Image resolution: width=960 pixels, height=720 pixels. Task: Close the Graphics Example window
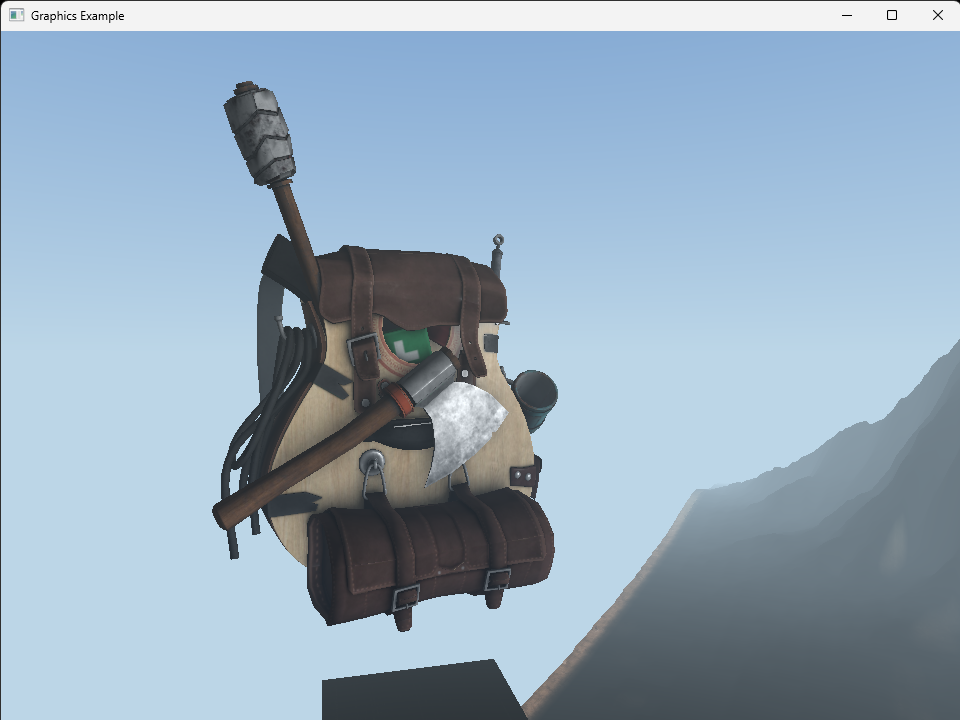tap(937, 15)
